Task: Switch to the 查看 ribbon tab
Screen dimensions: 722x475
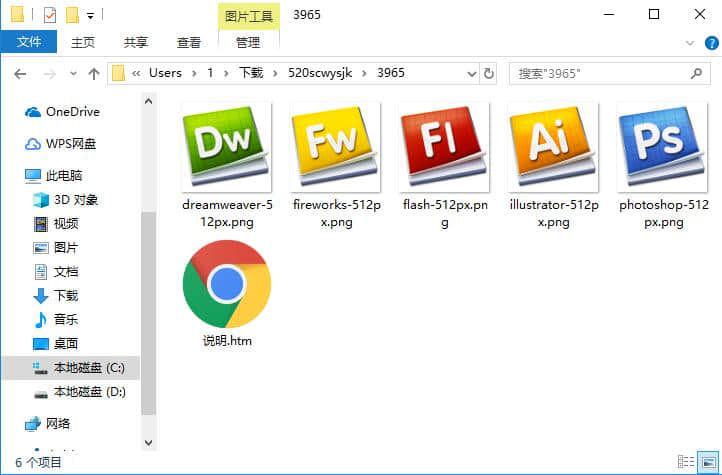Action: point(189,42)
